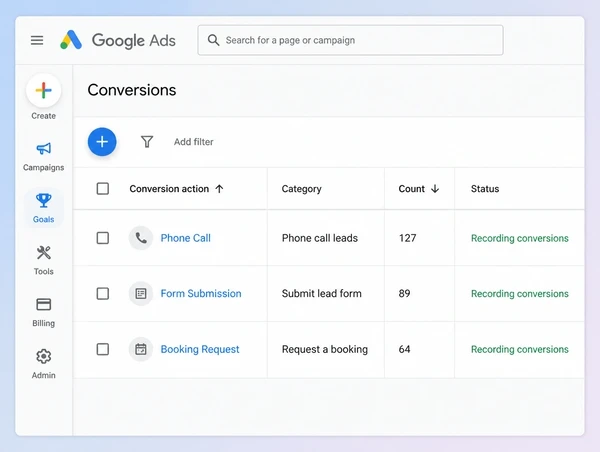Click the count value 64
The image size is (600, 452).
[x=404, y=349]
